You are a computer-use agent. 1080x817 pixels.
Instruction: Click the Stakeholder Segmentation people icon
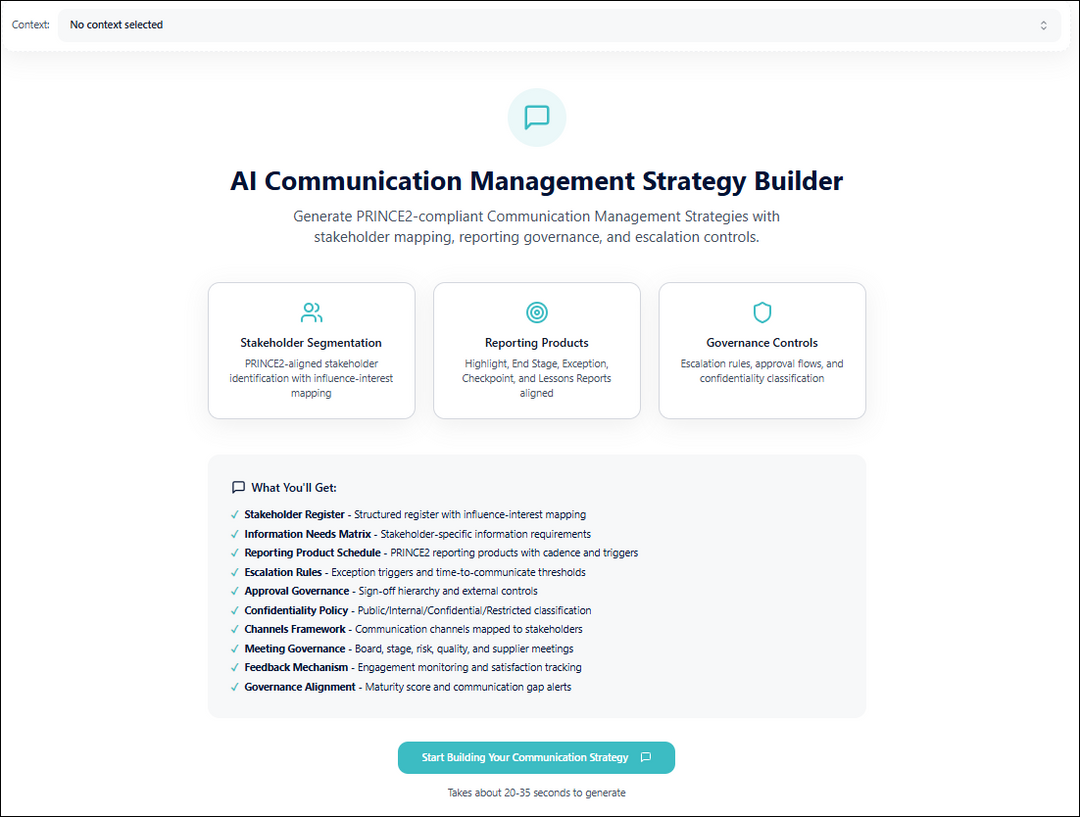311,313
